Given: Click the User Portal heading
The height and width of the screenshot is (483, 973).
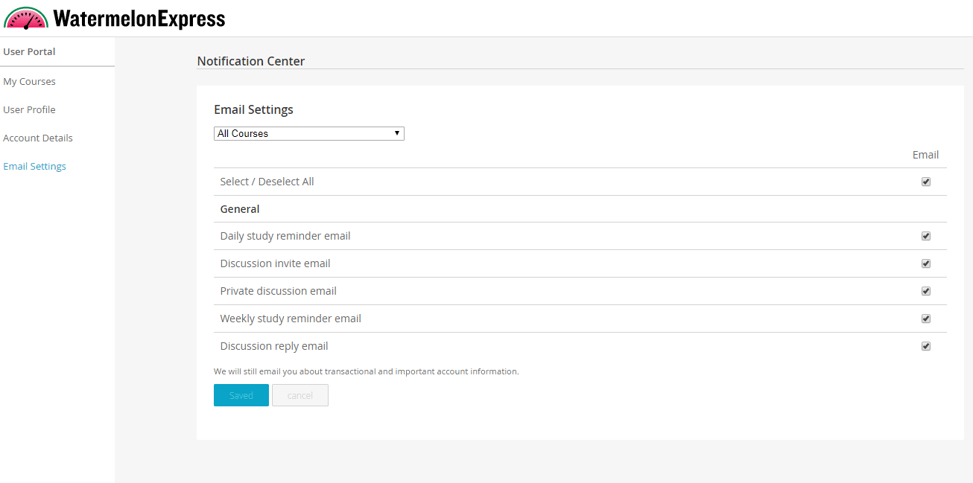Looking at the screenshot, I should (x=29, y=52).
